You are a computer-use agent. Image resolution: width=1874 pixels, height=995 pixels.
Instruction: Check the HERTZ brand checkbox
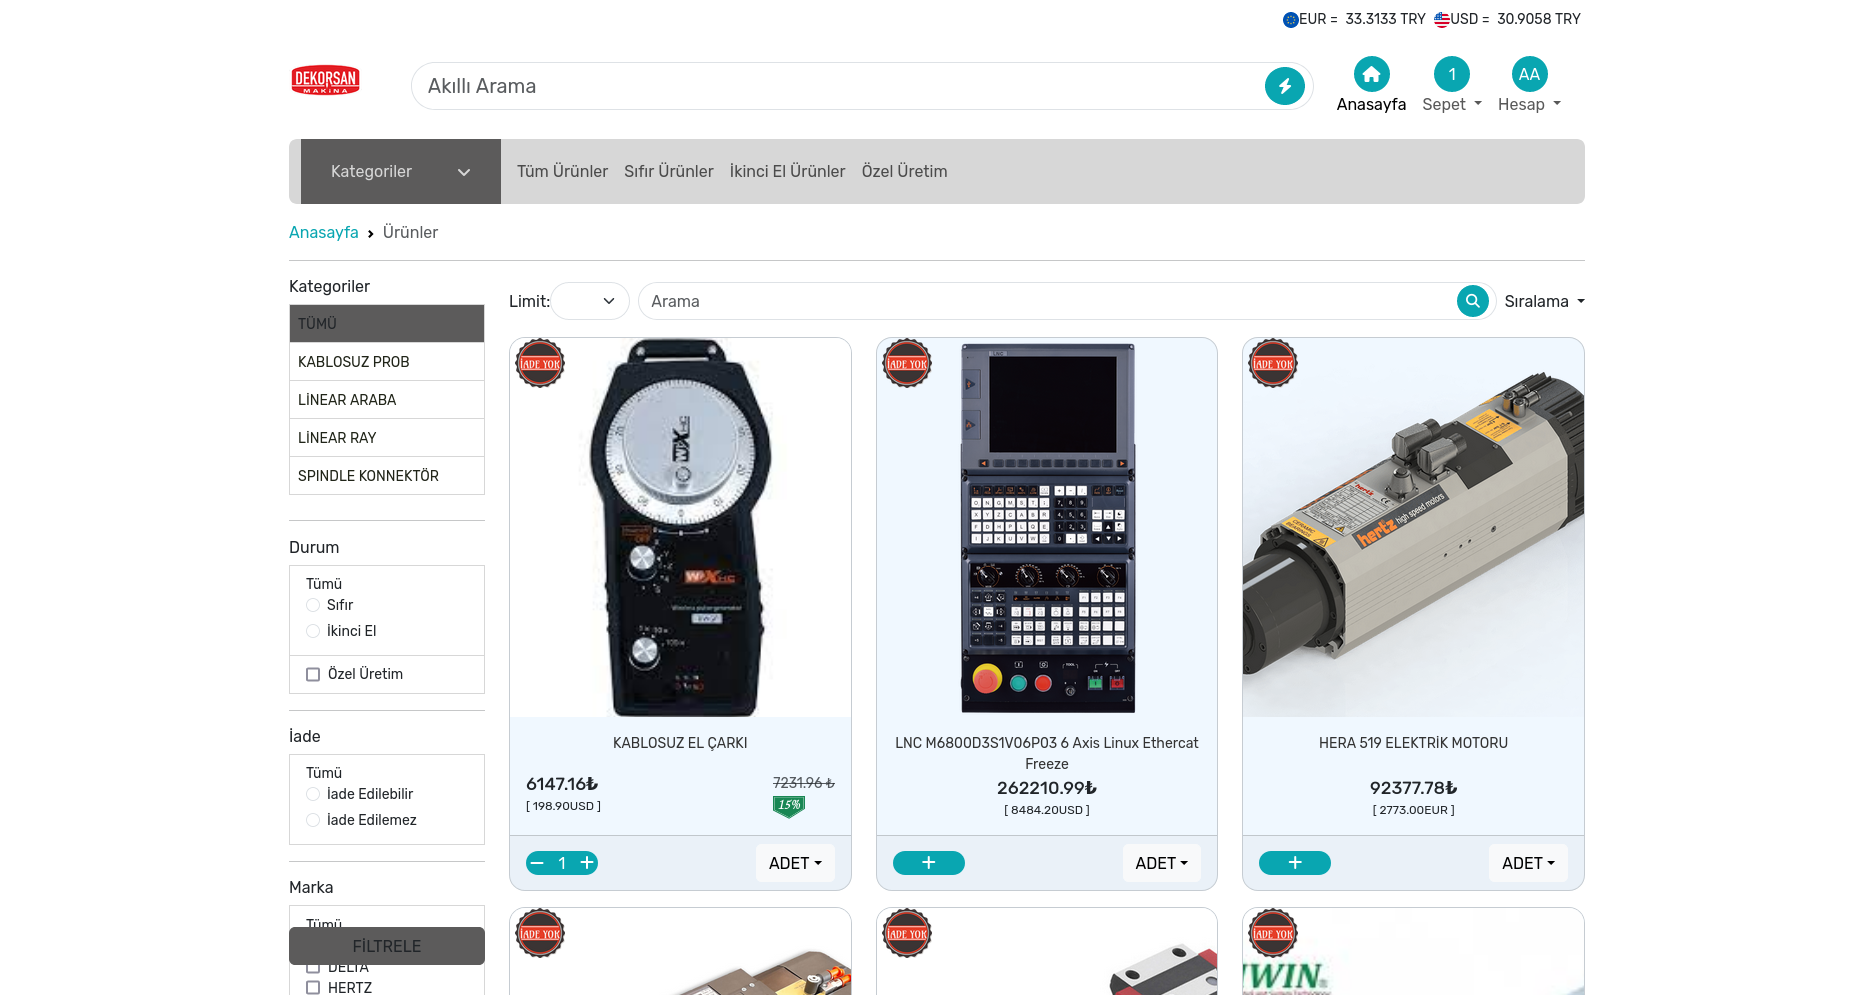click(x=313, y=988)
